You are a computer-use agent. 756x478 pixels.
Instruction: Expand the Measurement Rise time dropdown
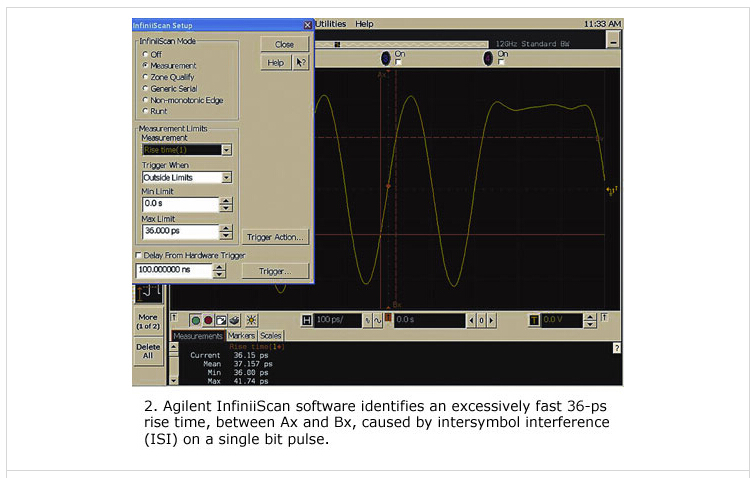226,150
